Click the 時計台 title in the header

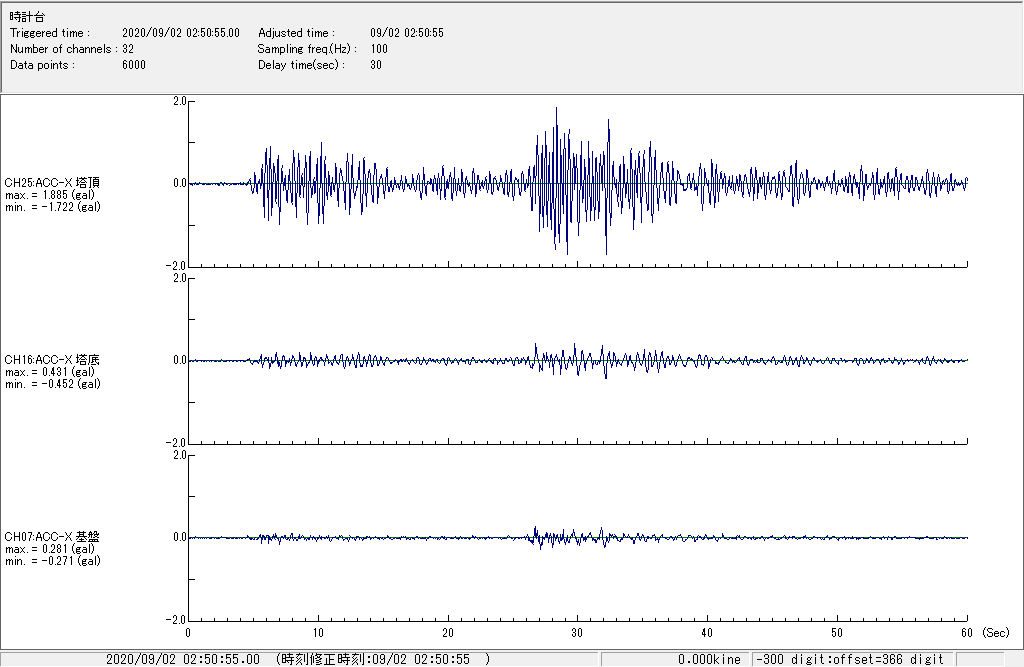pyautogui.click(x=27, y=17)
